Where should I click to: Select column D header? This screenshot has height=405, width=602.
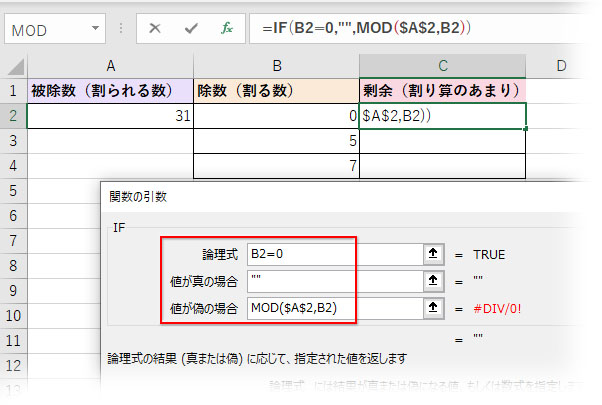point(561,66)
